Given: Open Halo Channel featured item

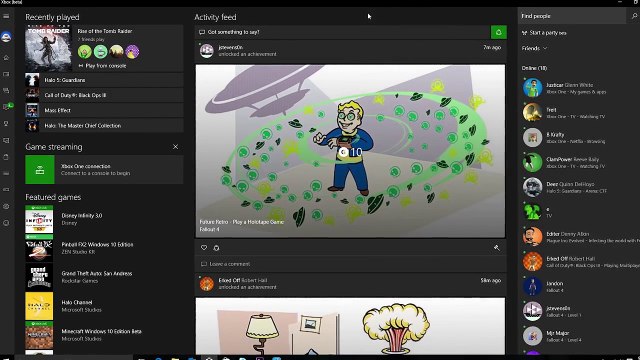Looking at the screenshot, I should click(x=104, y=306).
